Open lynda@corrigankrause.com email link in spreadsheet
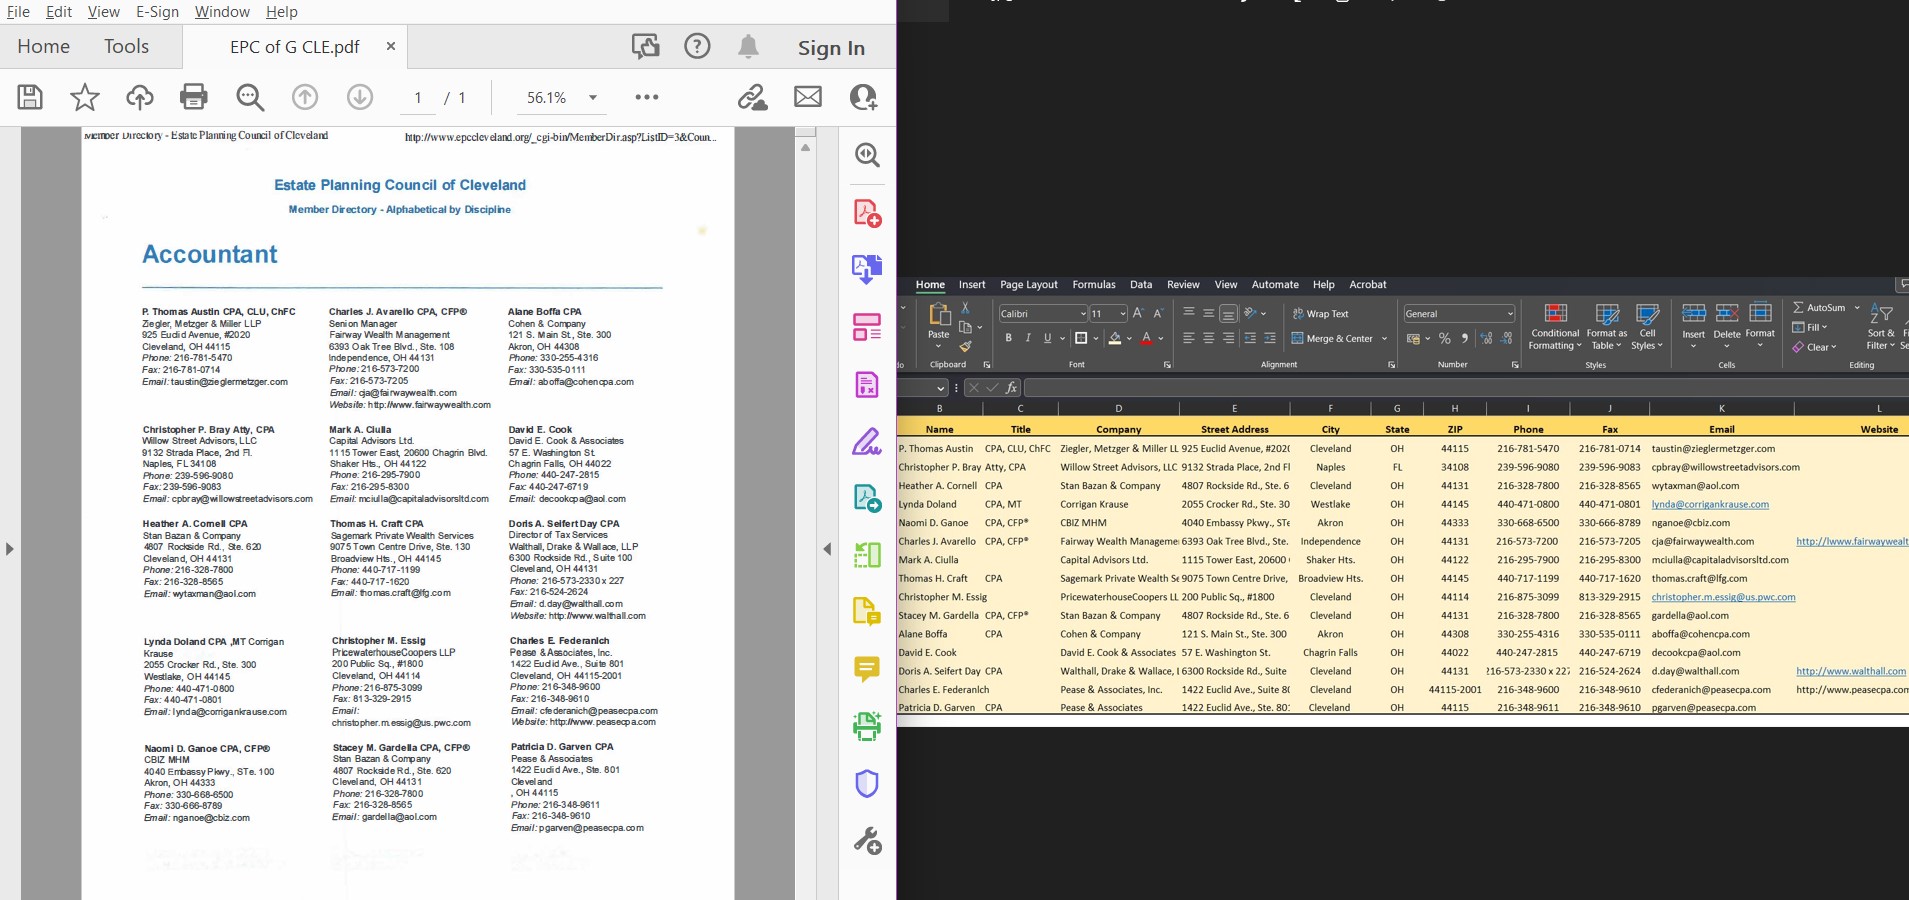1909x900 pixels. 1710,504
